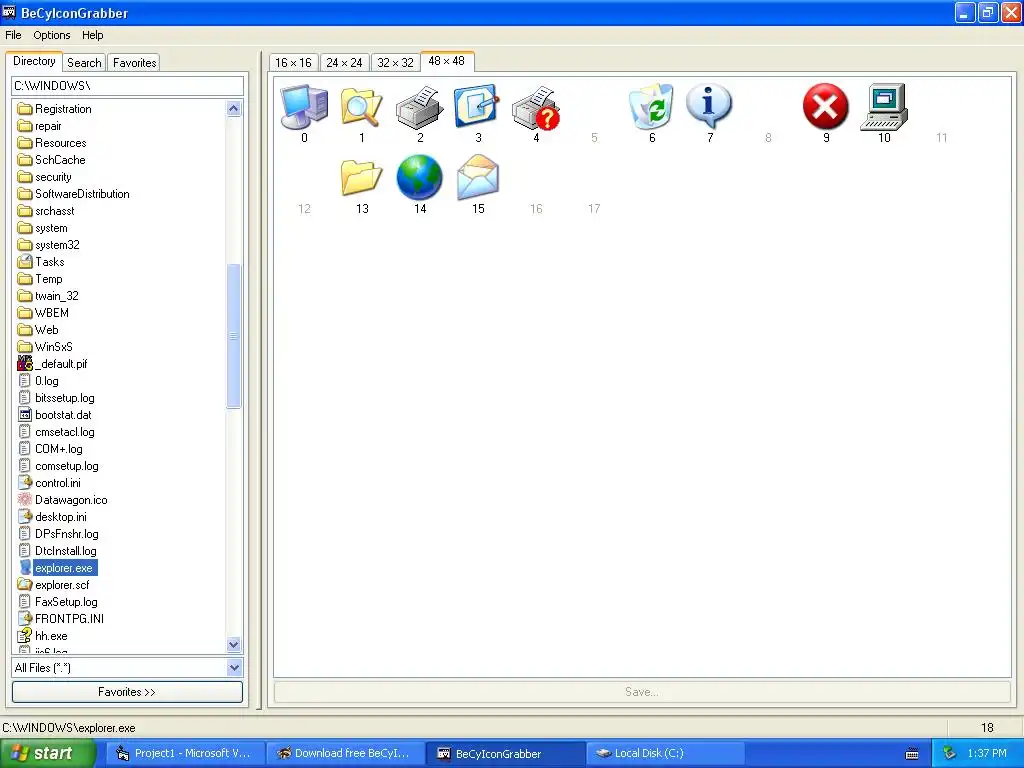Select the open envelope icon numbered 15
Viewport: 1024px width, 768px height.
tap(477, 177)
